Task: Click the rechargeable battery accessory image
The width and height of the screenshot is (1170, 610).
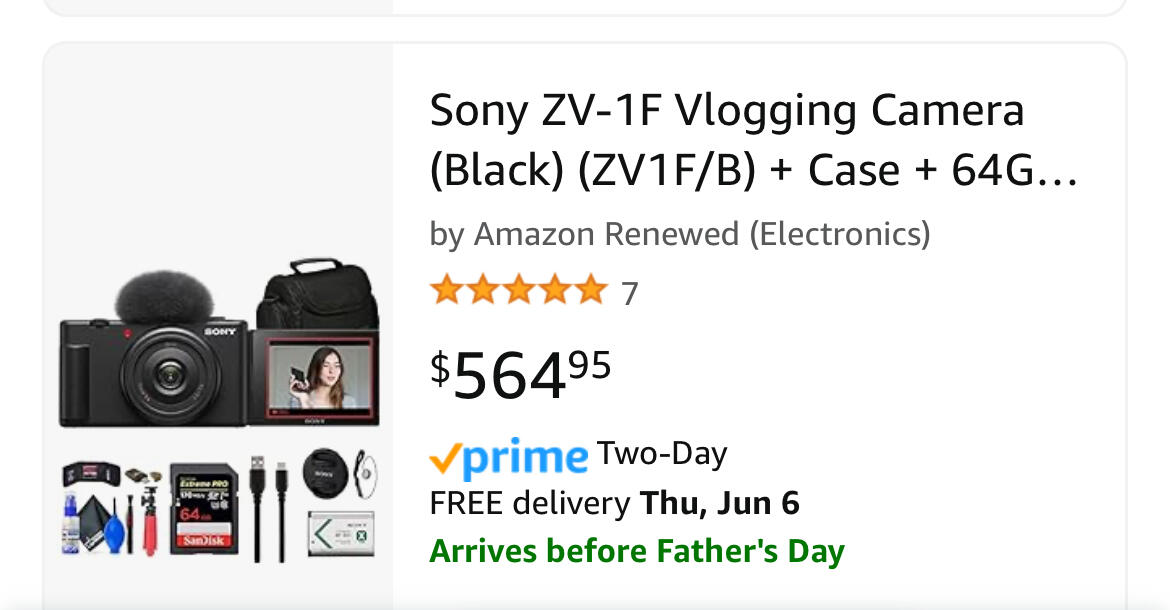Action: (x=341, y=533)
